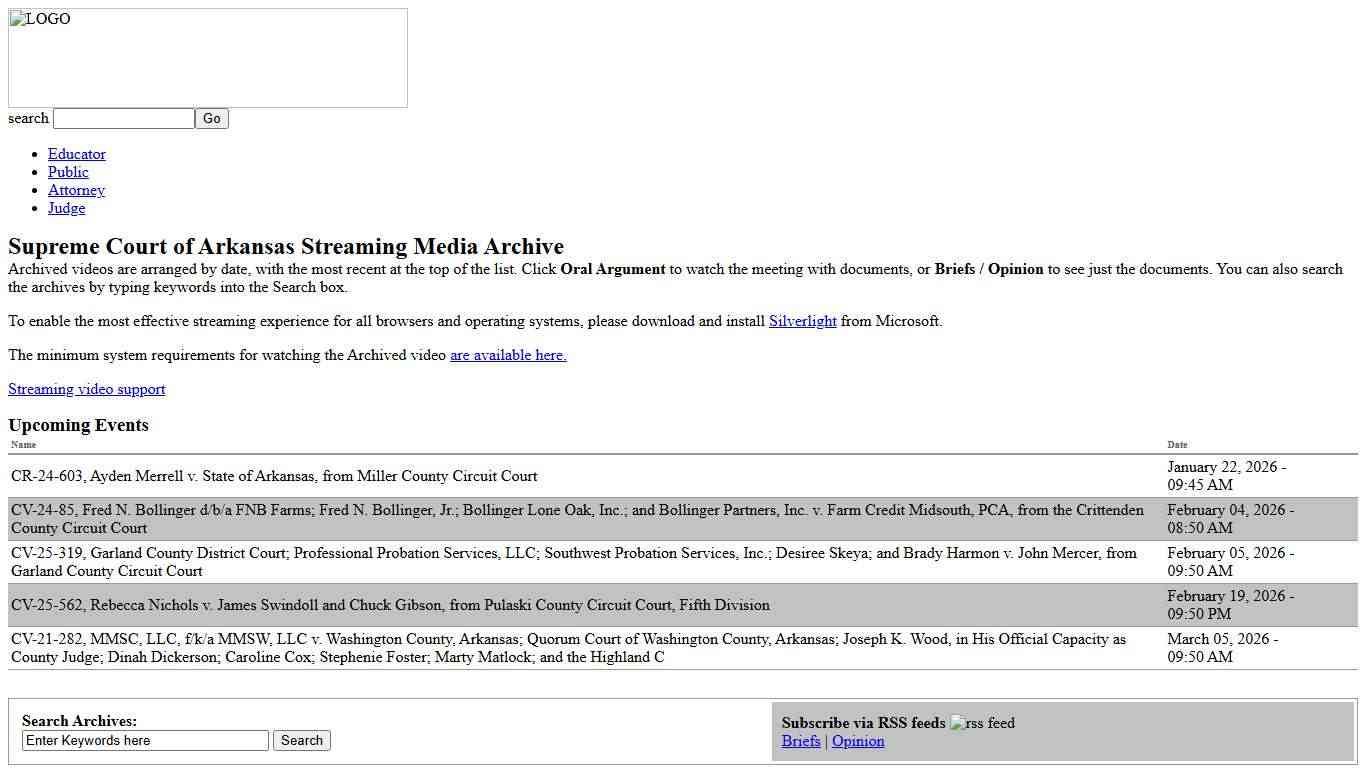Viewport: 1366px width, 768px height.
Task: Select the CR-24-603 Ayden Merrell event row
Action: (x=274, y=476)
